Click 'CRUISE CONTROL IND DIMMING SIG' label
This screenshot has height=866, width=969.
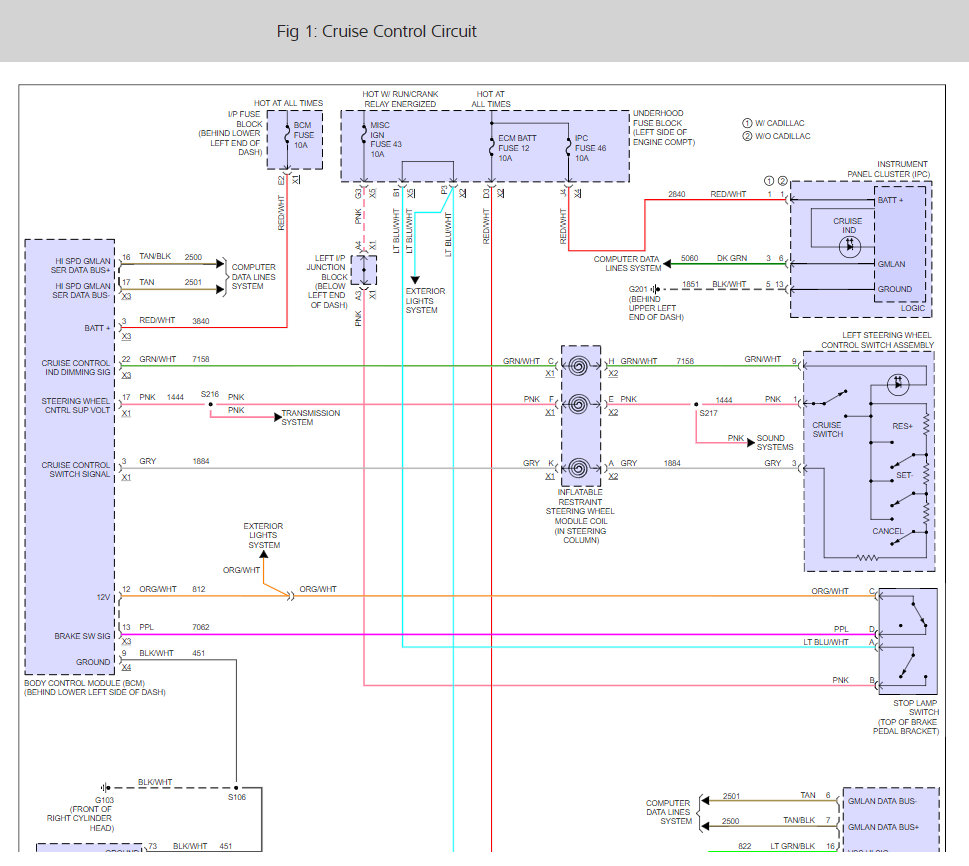click(76, 368)
